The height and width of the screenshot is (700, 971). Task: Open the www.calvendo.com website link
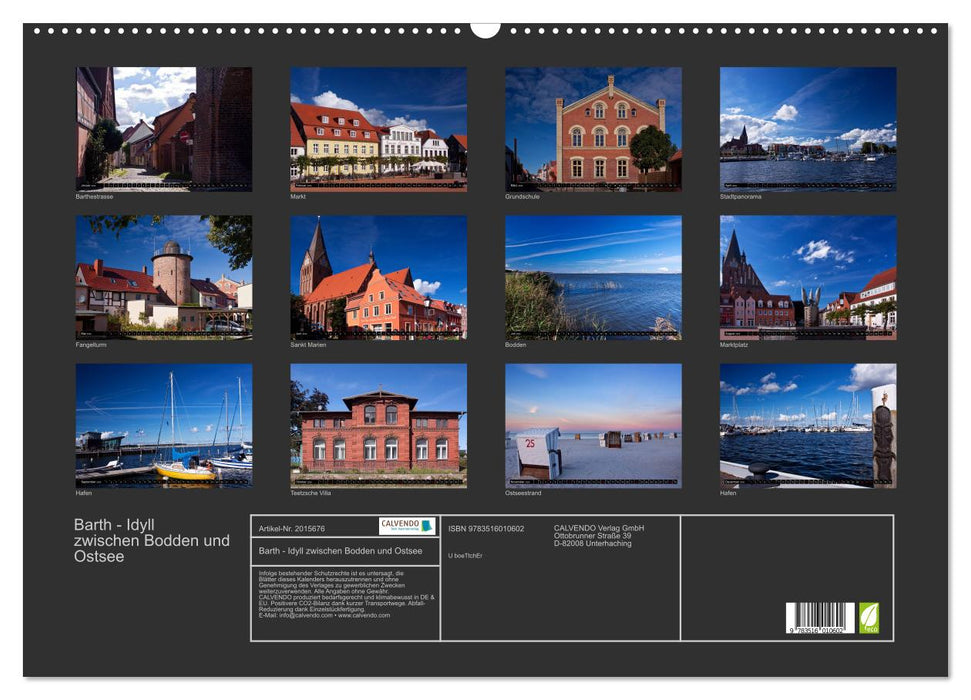pyautogui.click(x=363, y=615)
